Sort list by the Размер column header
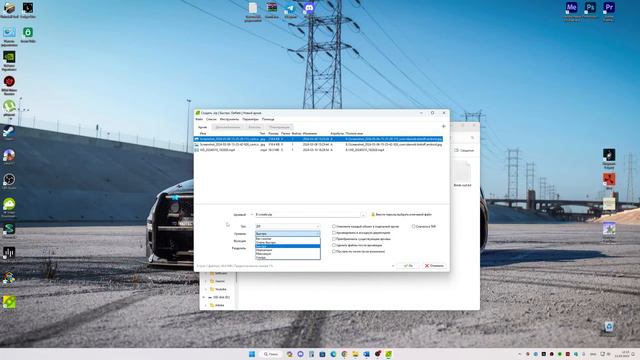 click(x=273, y=133)
